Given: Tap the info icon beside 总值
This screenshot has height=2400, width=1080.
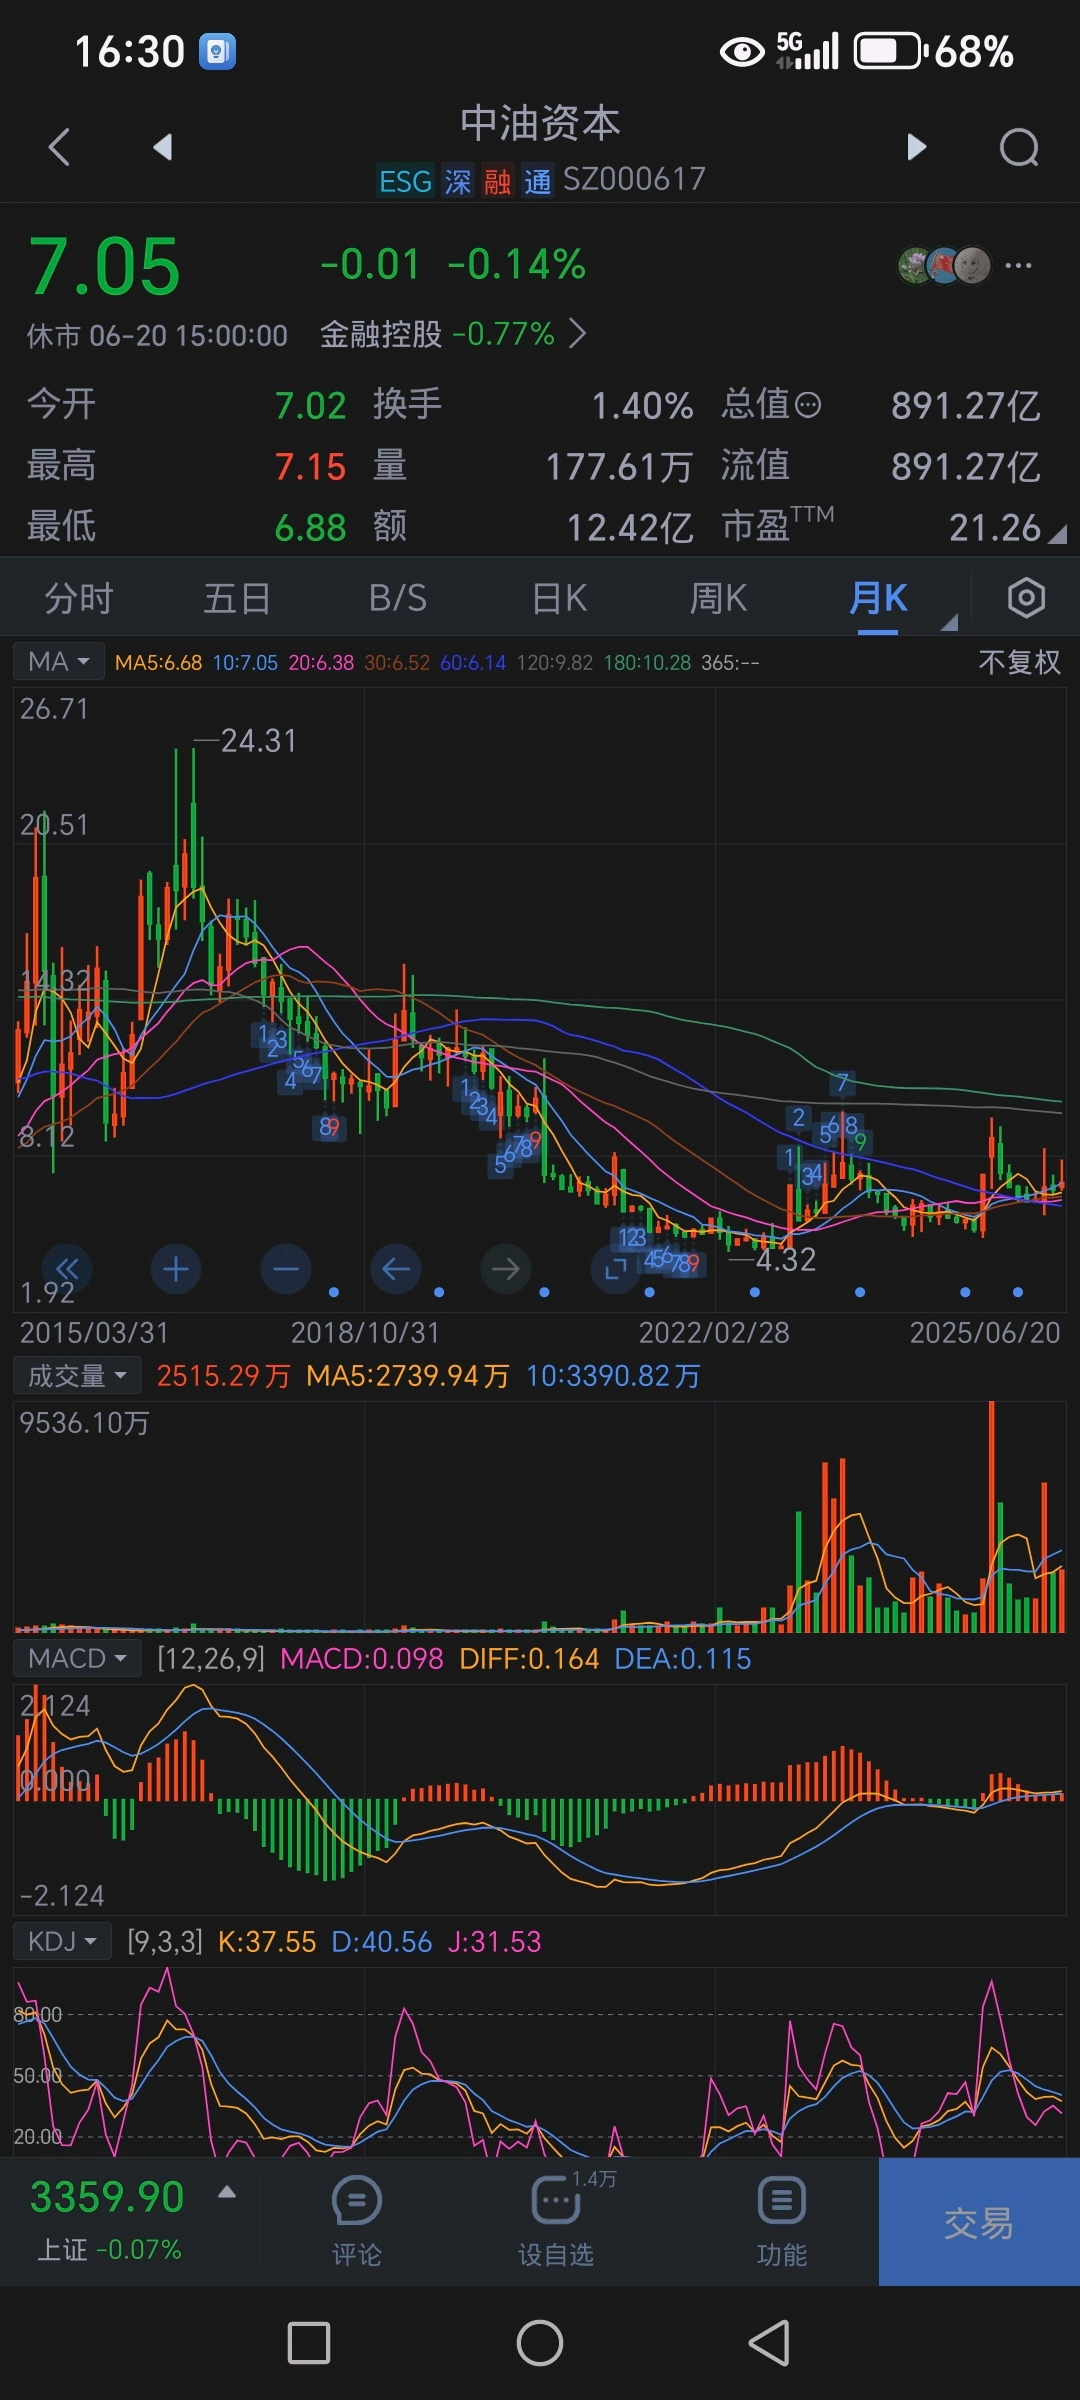Looking at the screenshot, I should 808,405.
